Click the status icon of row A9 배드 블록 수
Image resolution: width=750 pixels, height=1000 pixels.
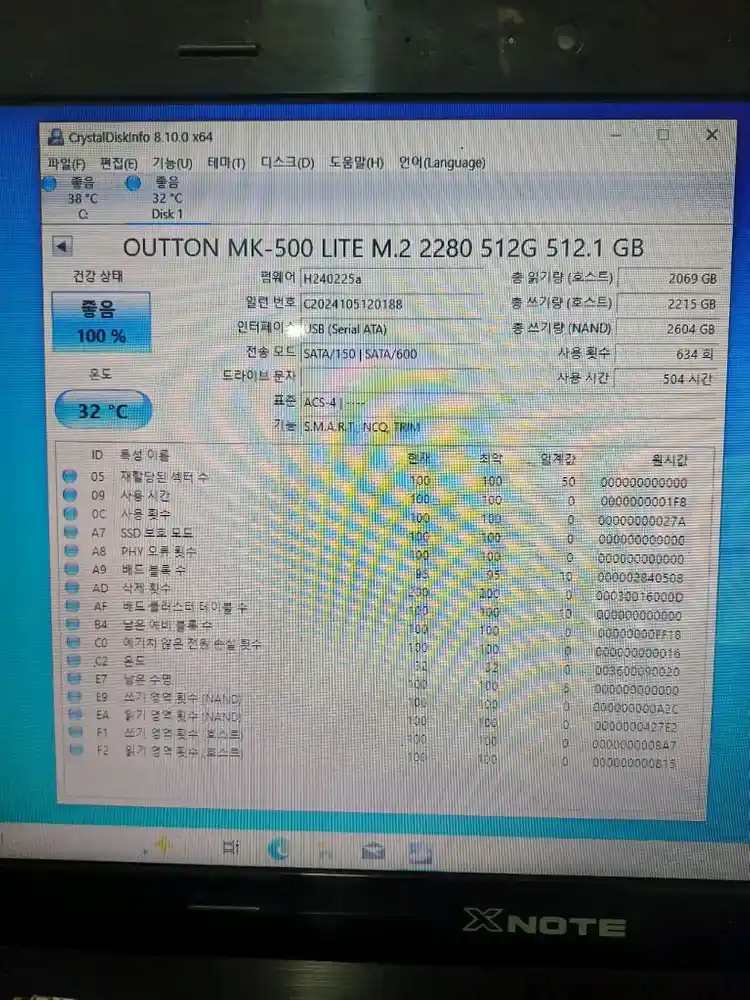[x=72, y=569]
